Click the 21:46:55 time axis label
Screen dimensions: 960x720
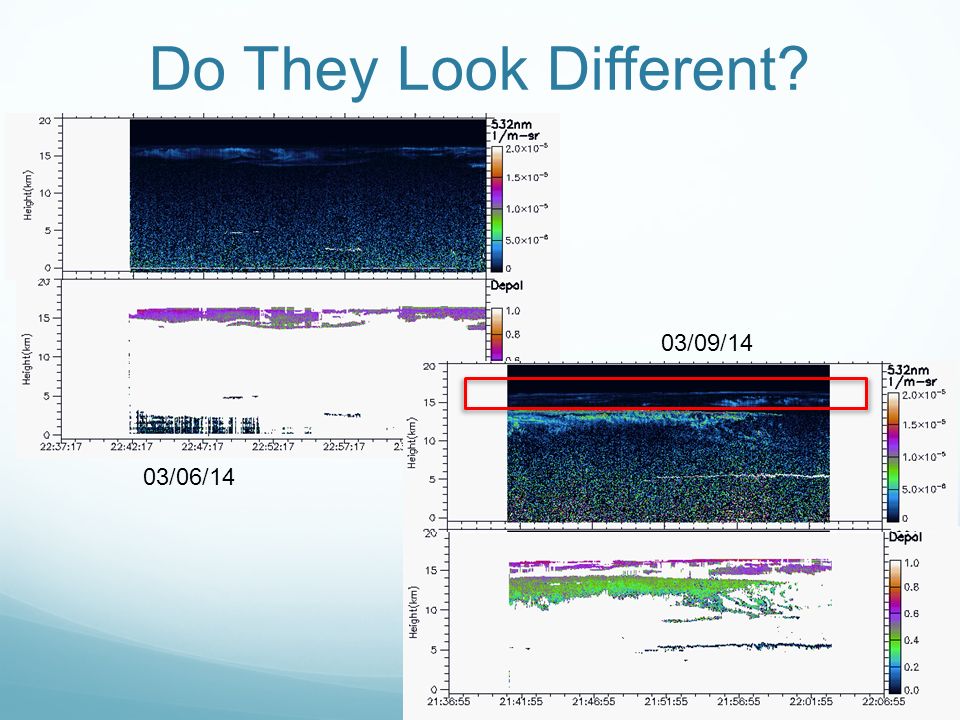tap(594, 701)
